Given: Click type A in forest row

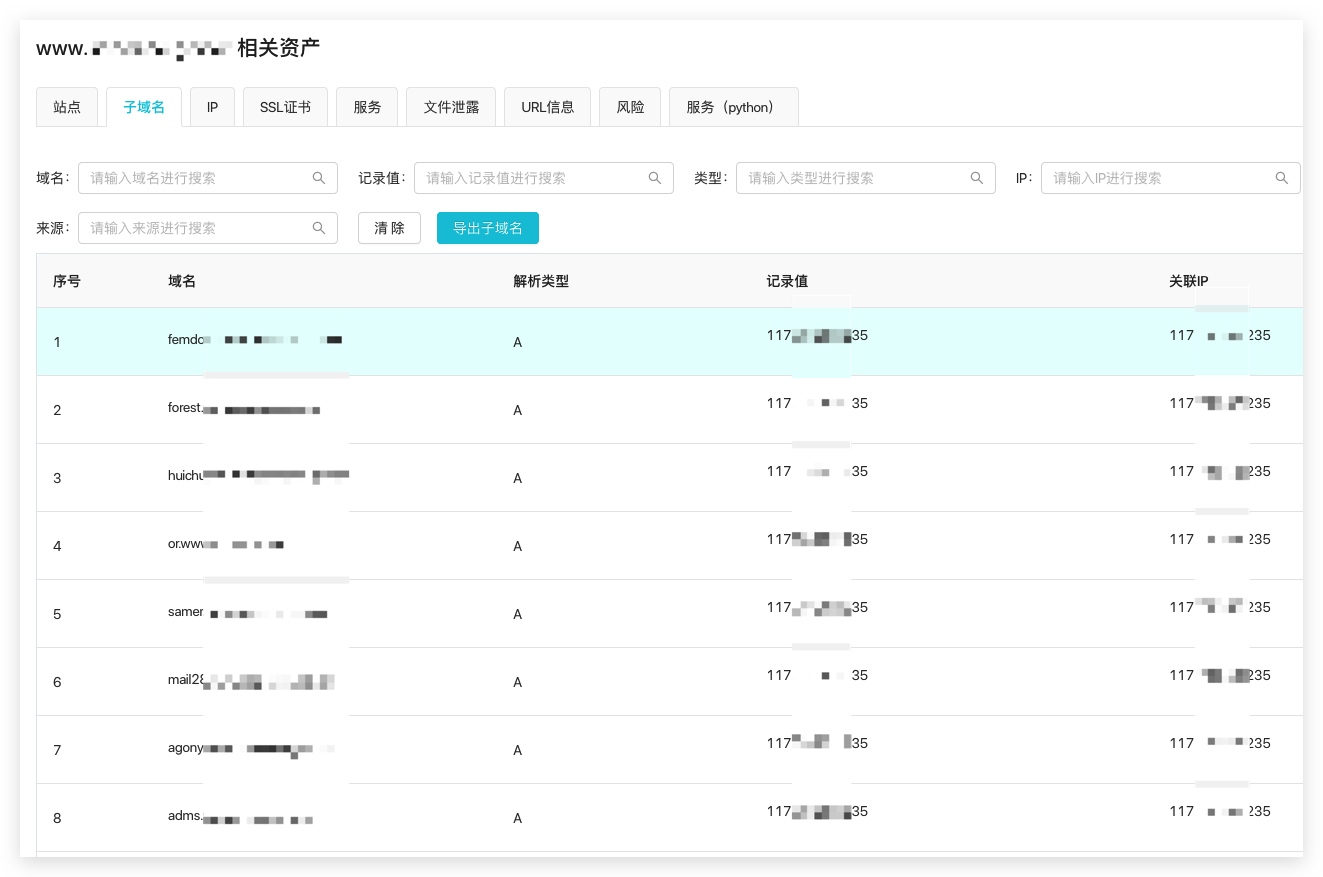Looking at the screenshot, I should tap(518, 410).
